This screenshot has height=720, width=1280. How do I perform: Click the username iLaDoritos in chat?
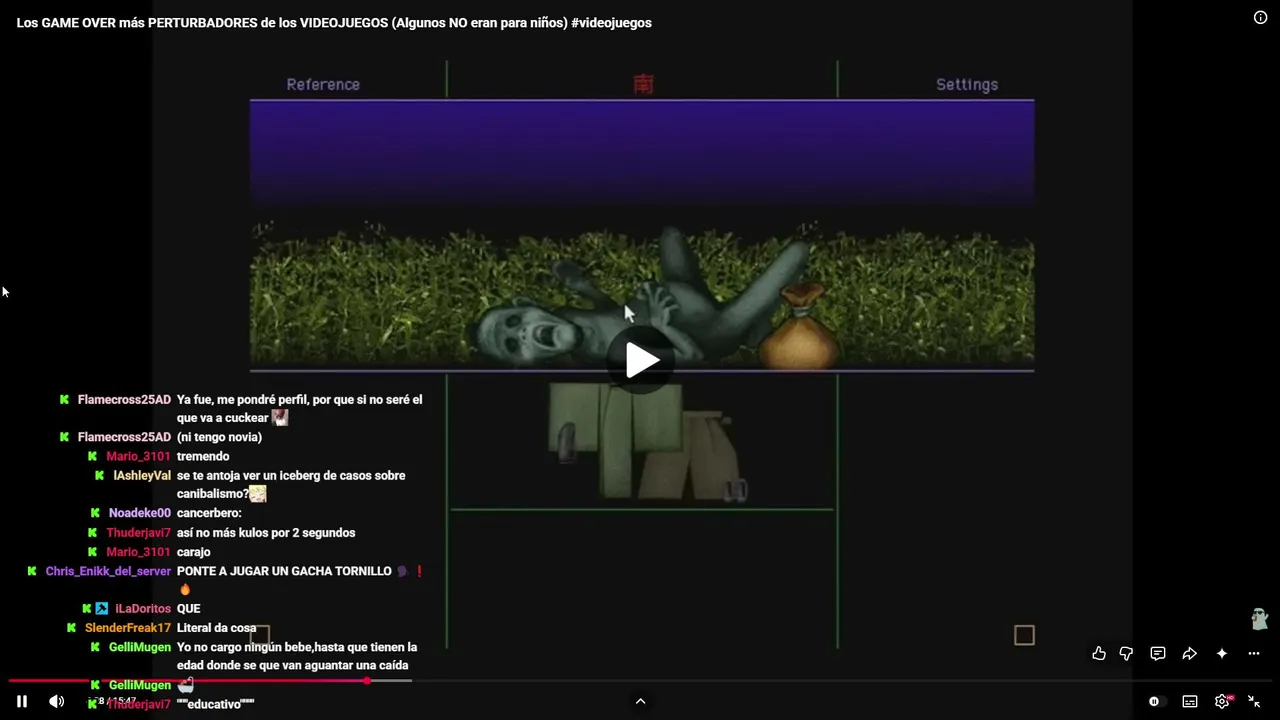pos(143,609)
